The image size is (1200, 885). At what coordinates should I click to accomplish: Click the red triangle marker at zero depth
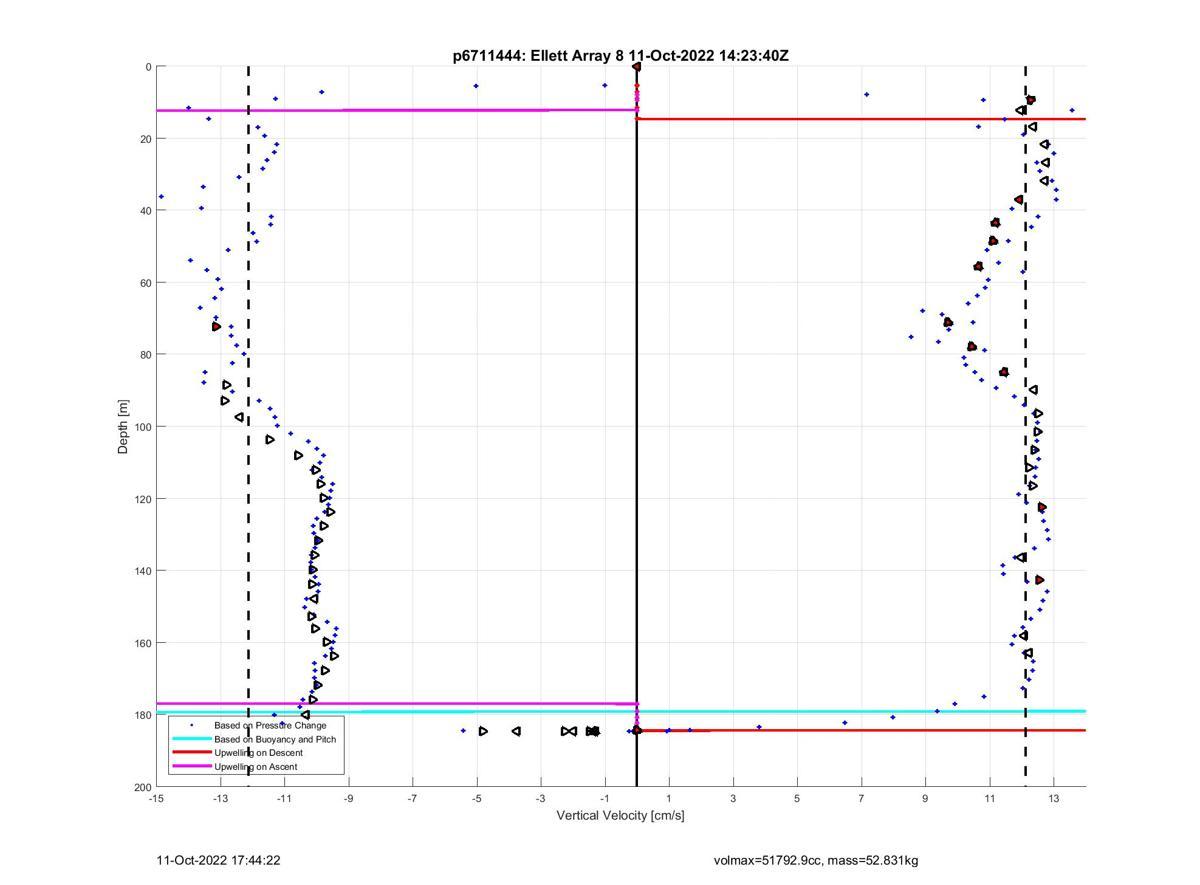[636, 67]
